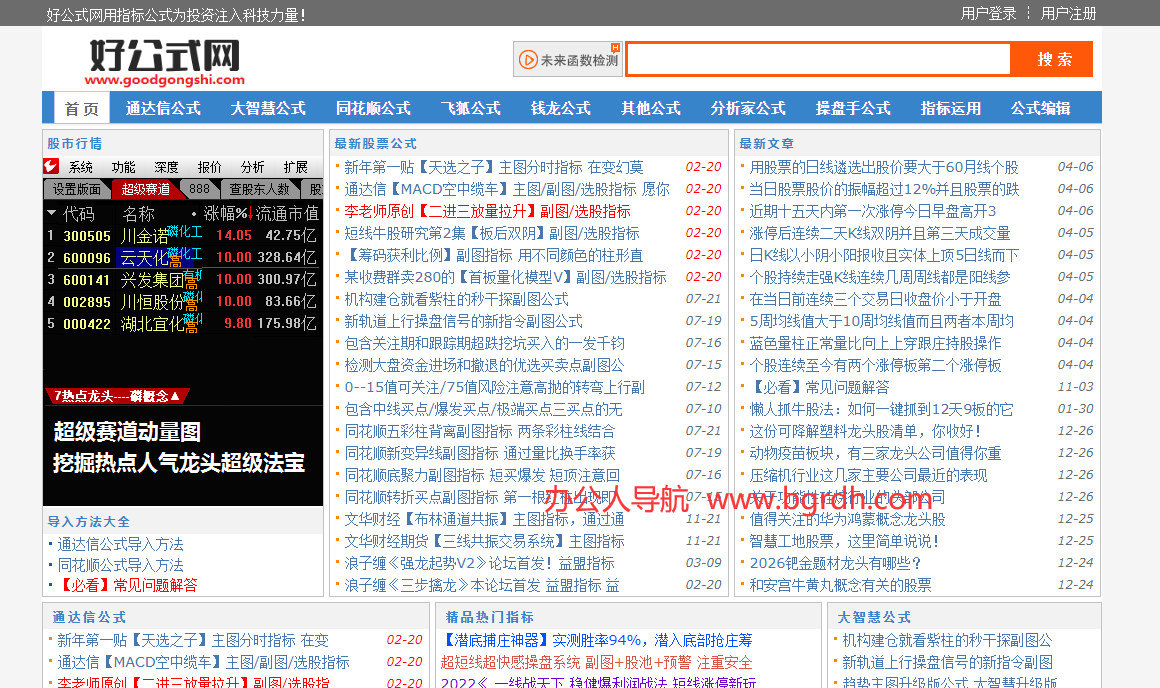Select the 查股东人数 tab in stock panel

point(260,189)
